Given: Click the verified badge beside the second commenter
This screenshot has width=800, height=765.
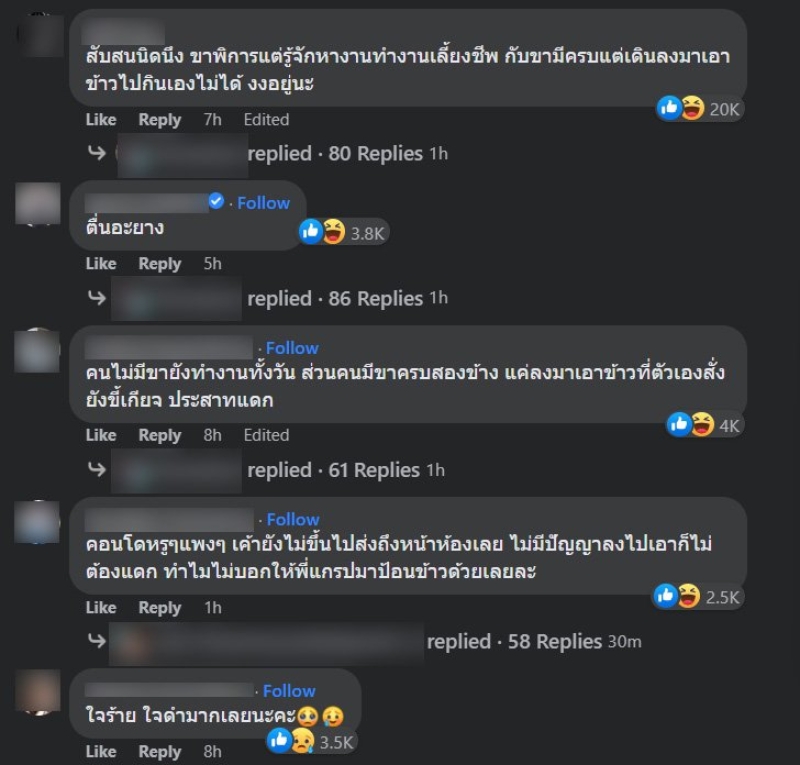Looking at the screenshot, I should tap(216, 201).
